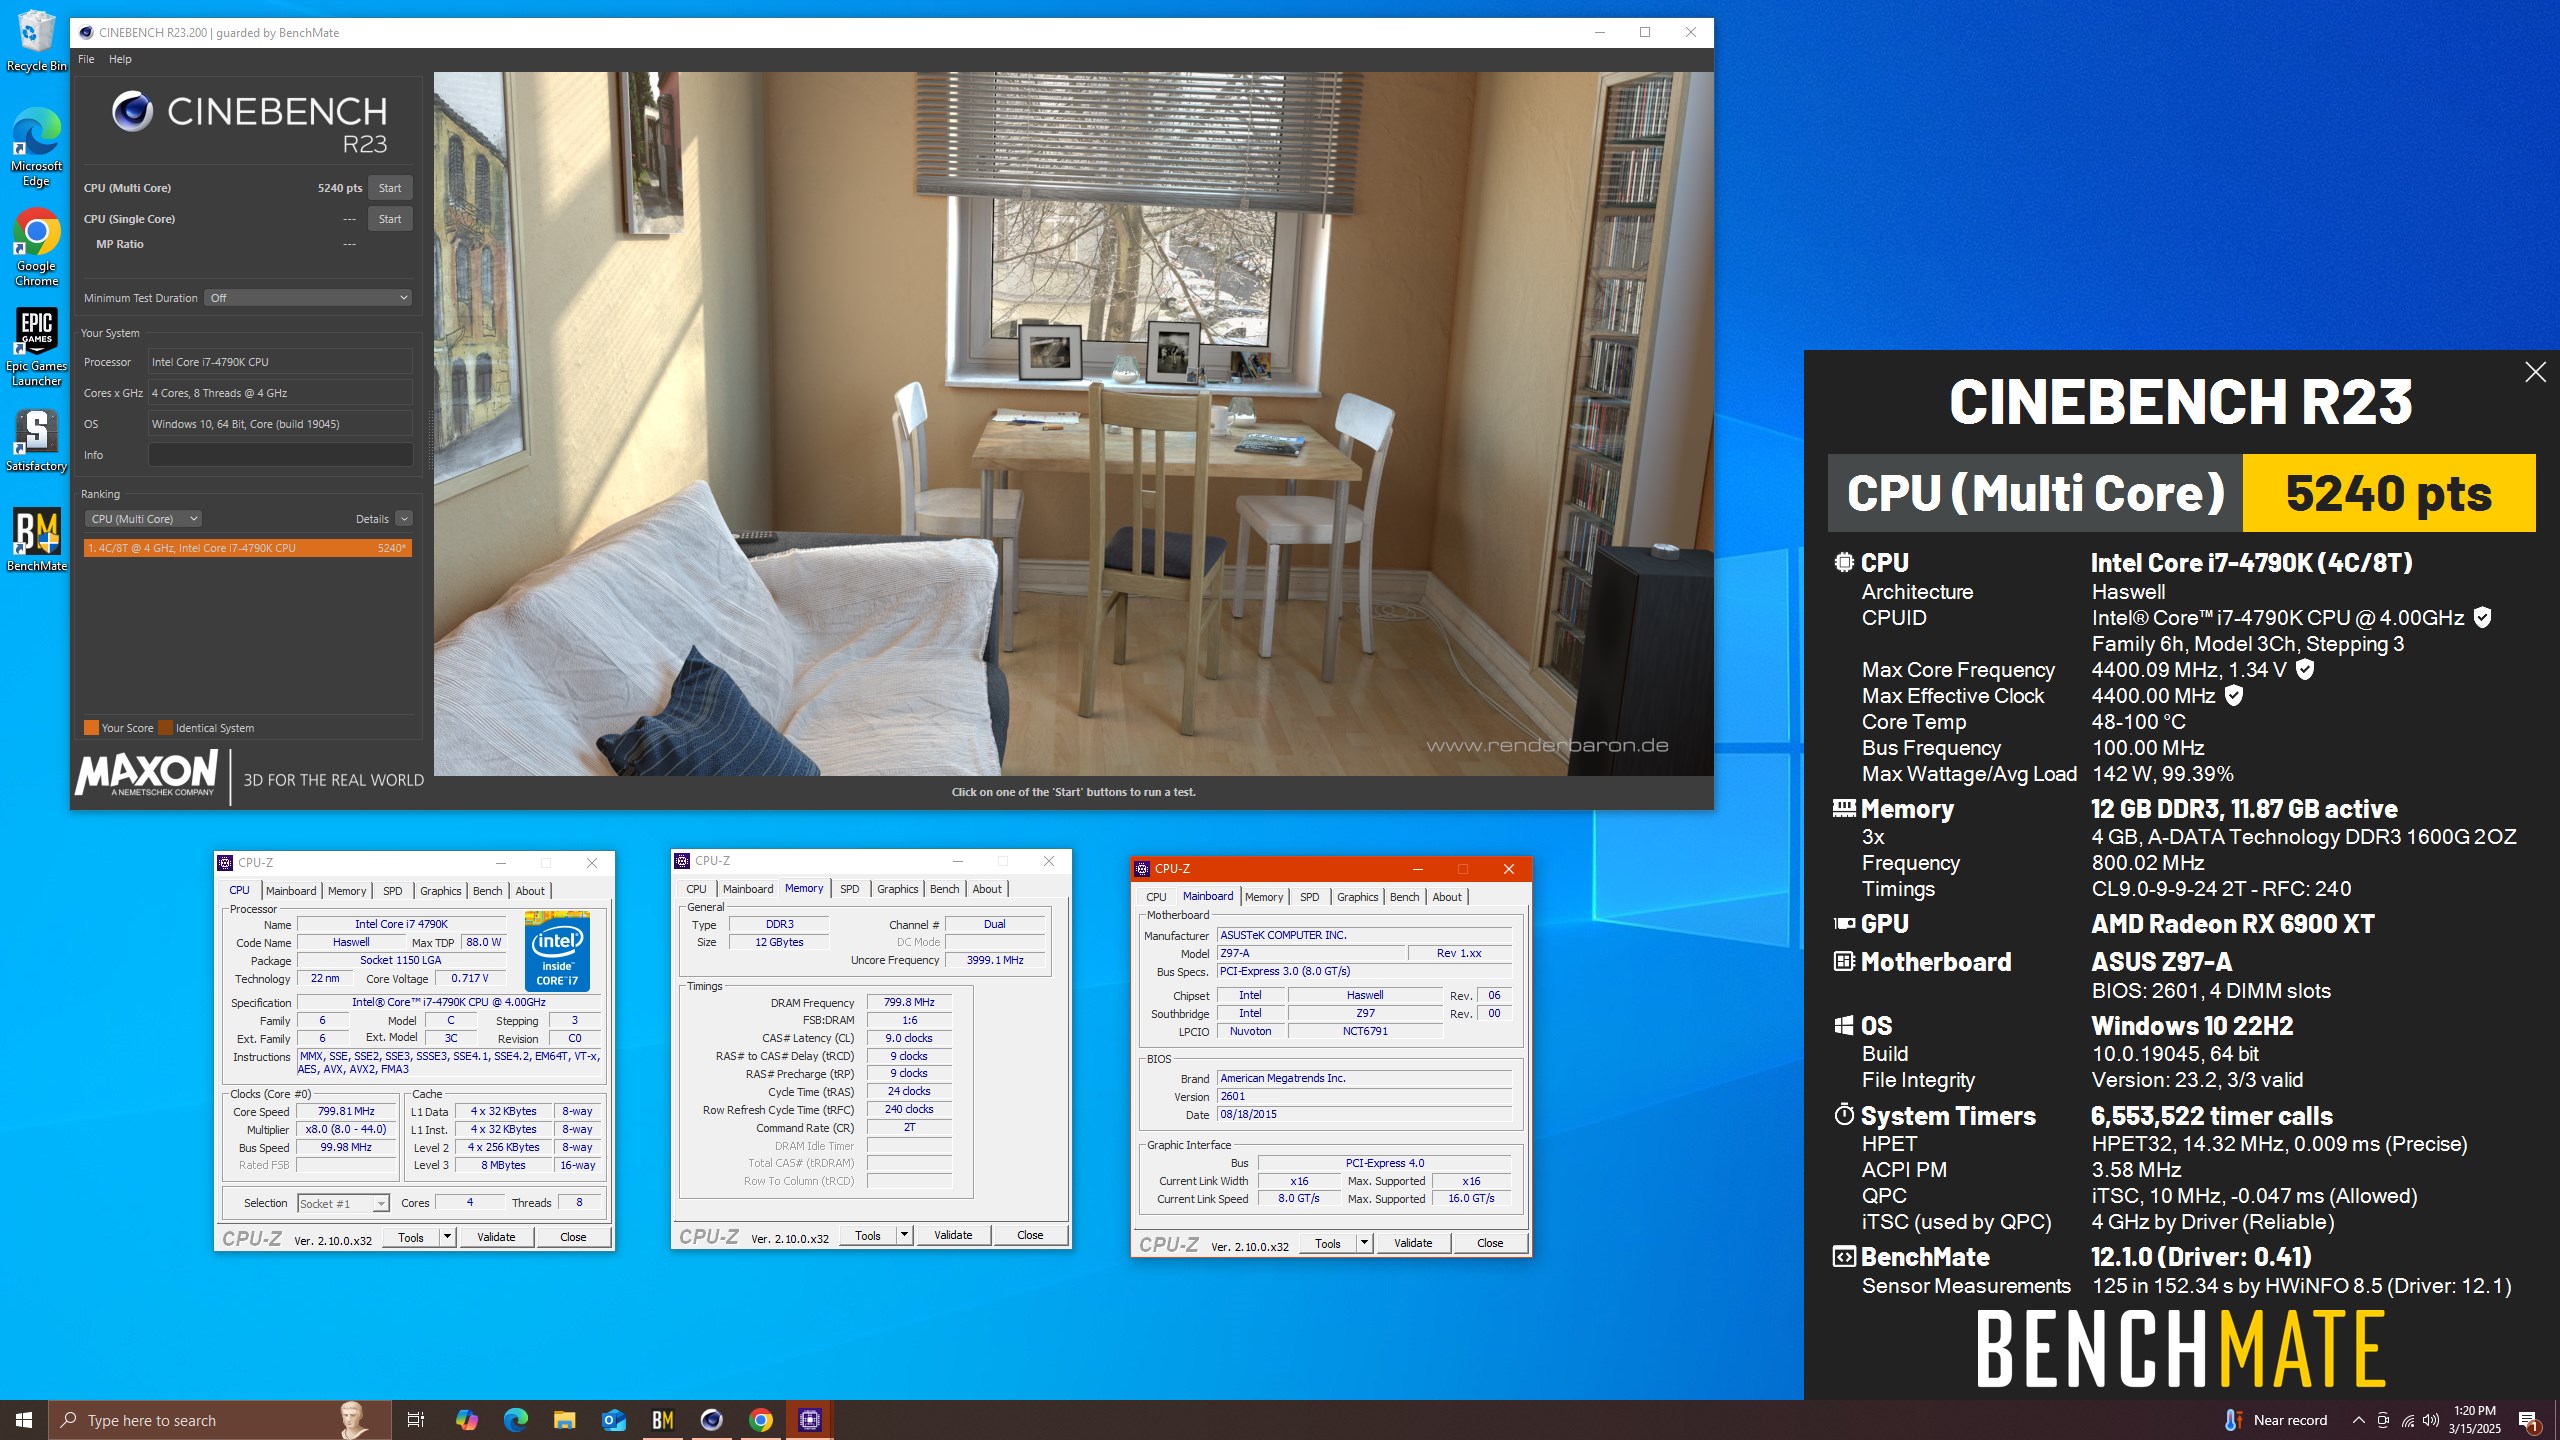The width and height of the screenshot is (2560, 1440).
Task: Open the CPU (Multi Core) ranking dropdown
Action: [x=143, y=519]
